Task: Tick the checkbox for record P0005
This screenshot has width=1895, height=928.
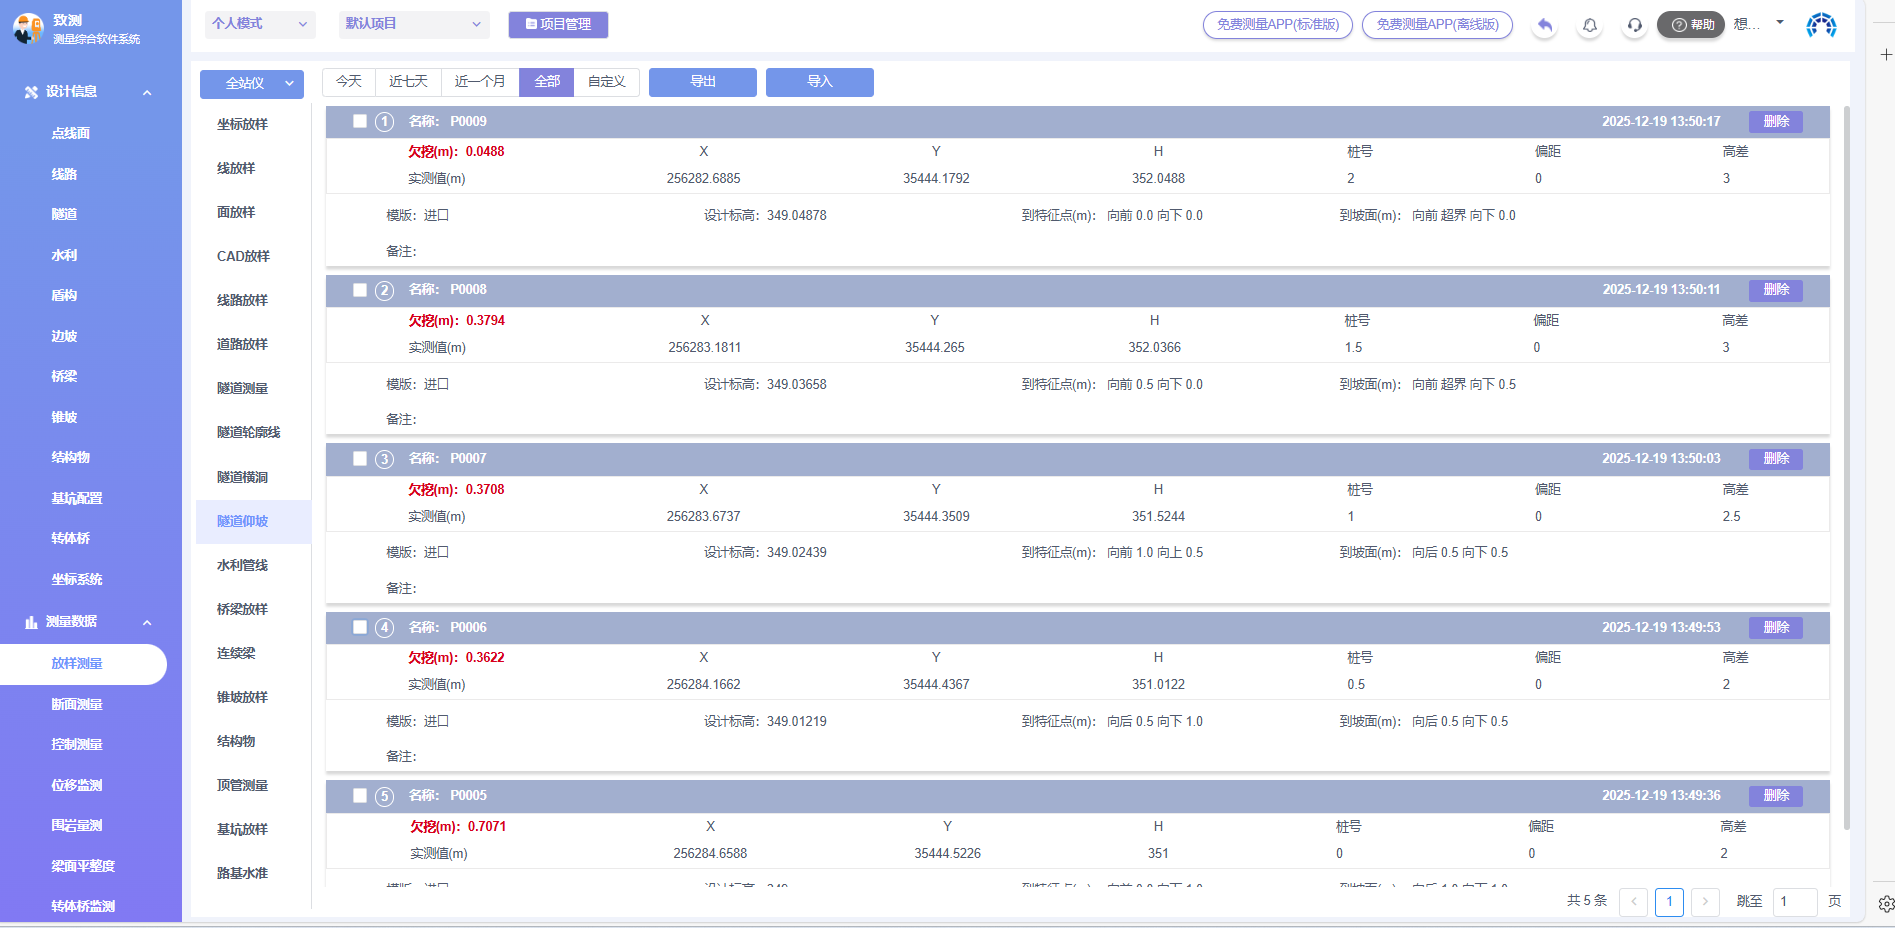Action: pos(360,796)
